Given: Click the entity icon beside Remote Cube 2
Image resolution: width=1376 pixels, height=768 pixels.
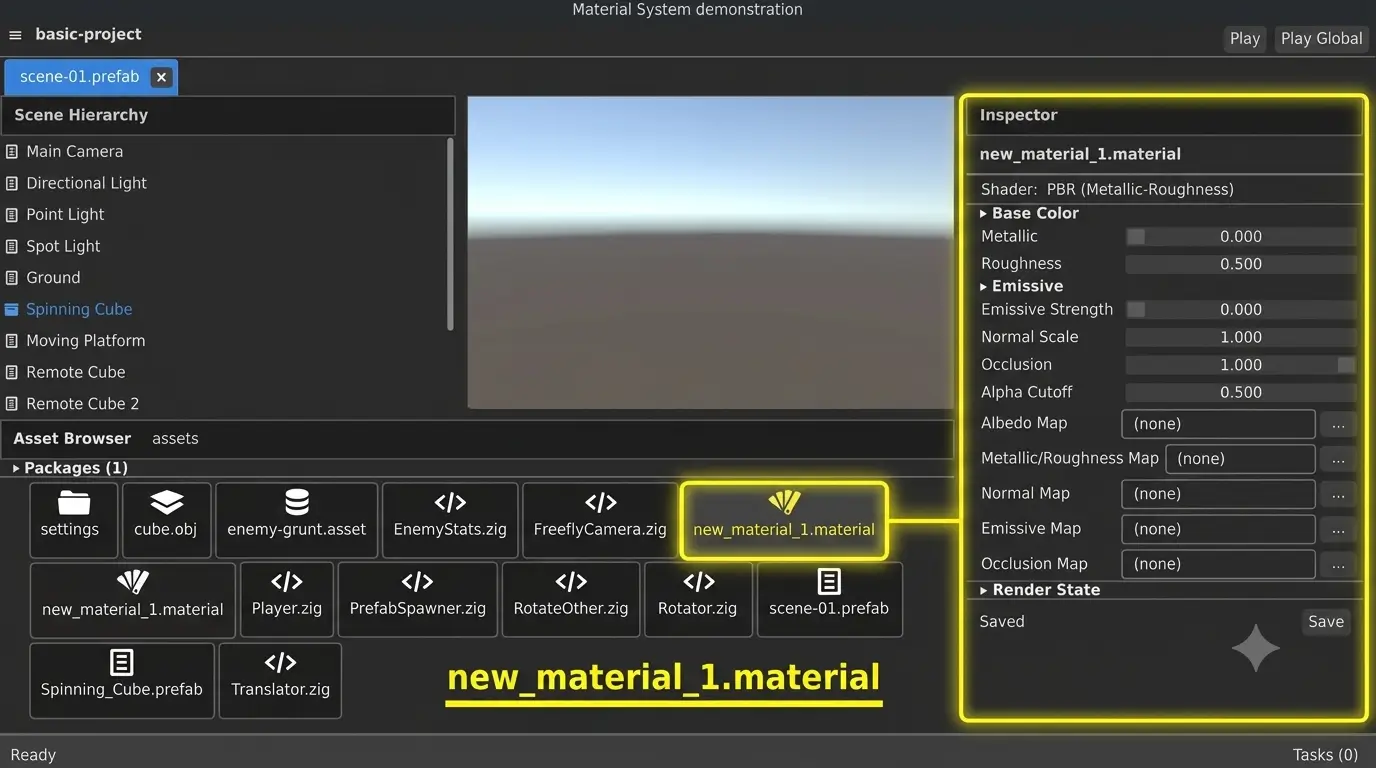Looking at the screenshot, I should 12,404.
